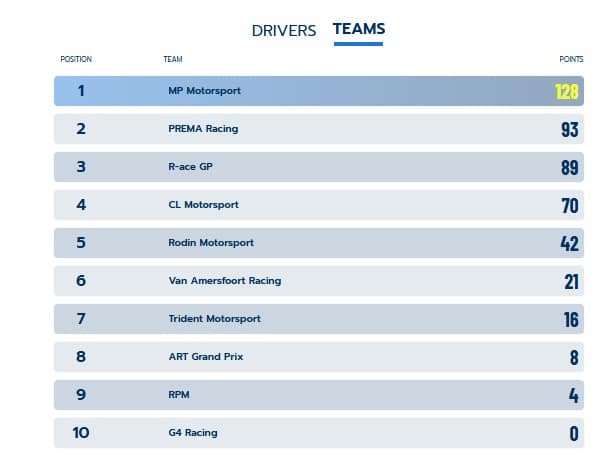Click Rodin Motorsport's 42 points value
613x471 pixels.
[x=570, y=244]
